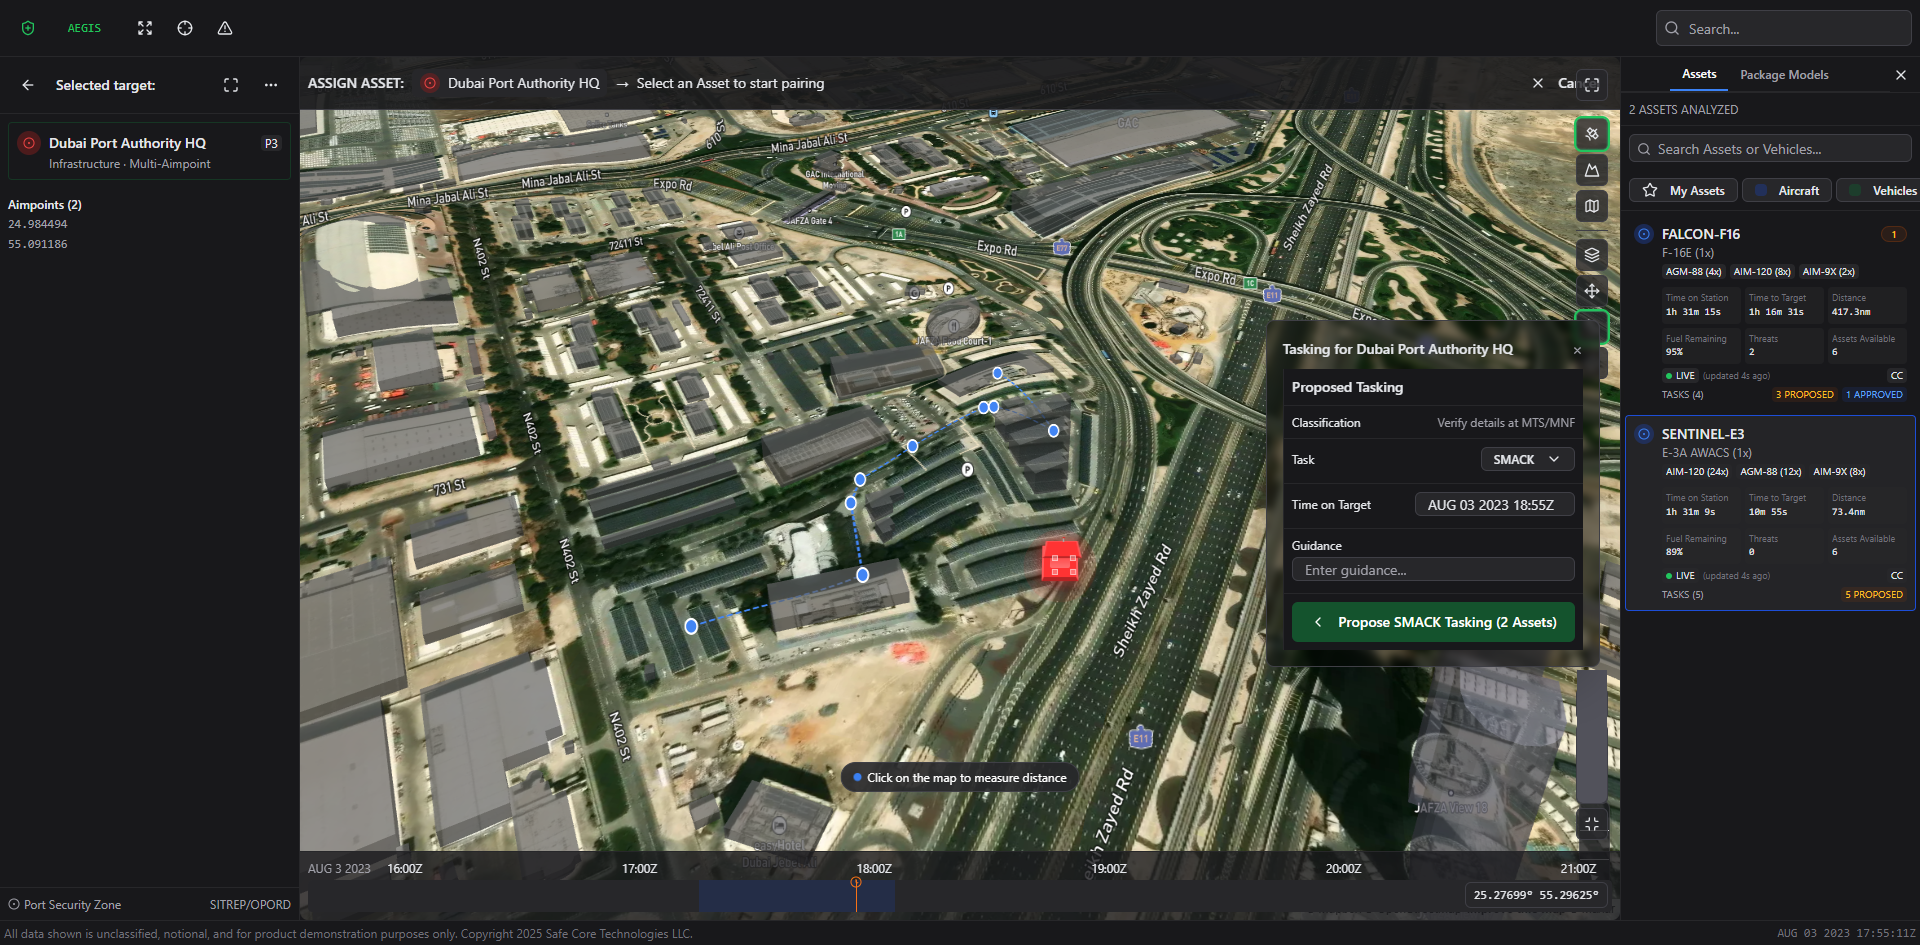Click the Enter guidance input field
Screen dimensions: 1920x945
click(1432, 569)
